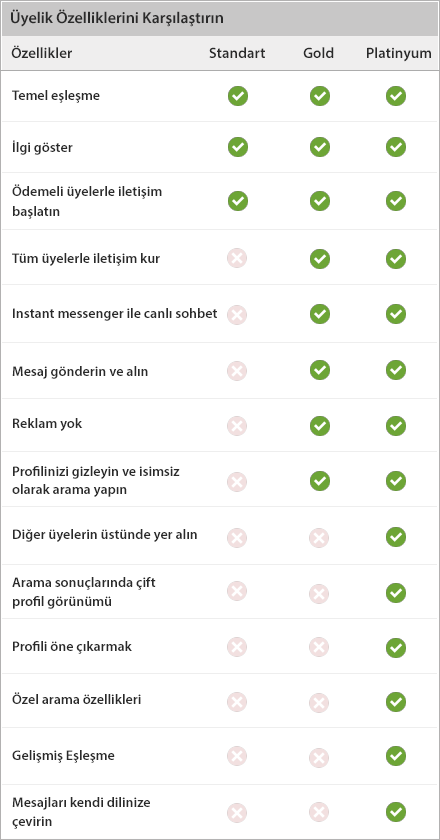Click Gold cross icon for Profili öne çıkarmak

coord(319,647)
